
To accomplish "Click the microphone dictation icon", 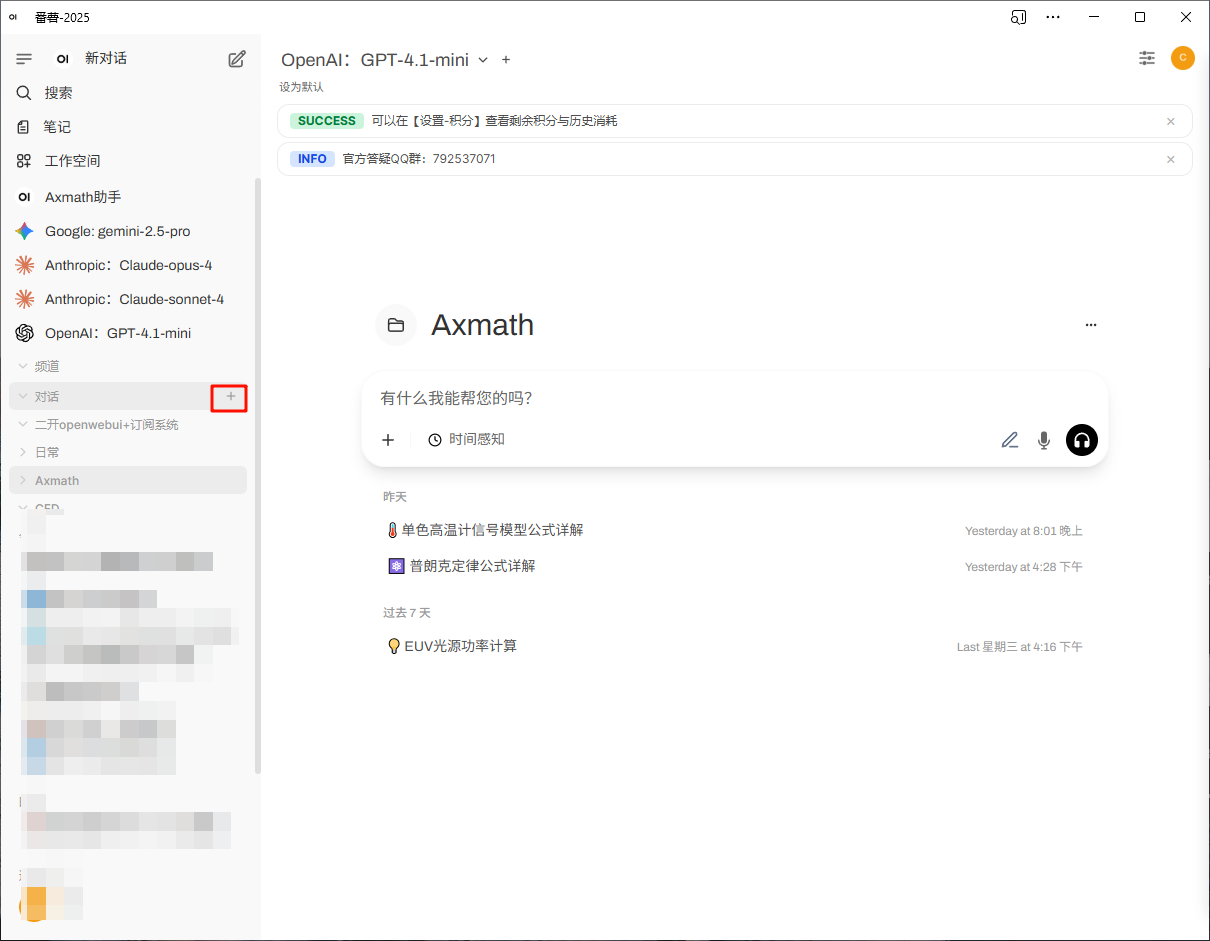I will 1044,440.
